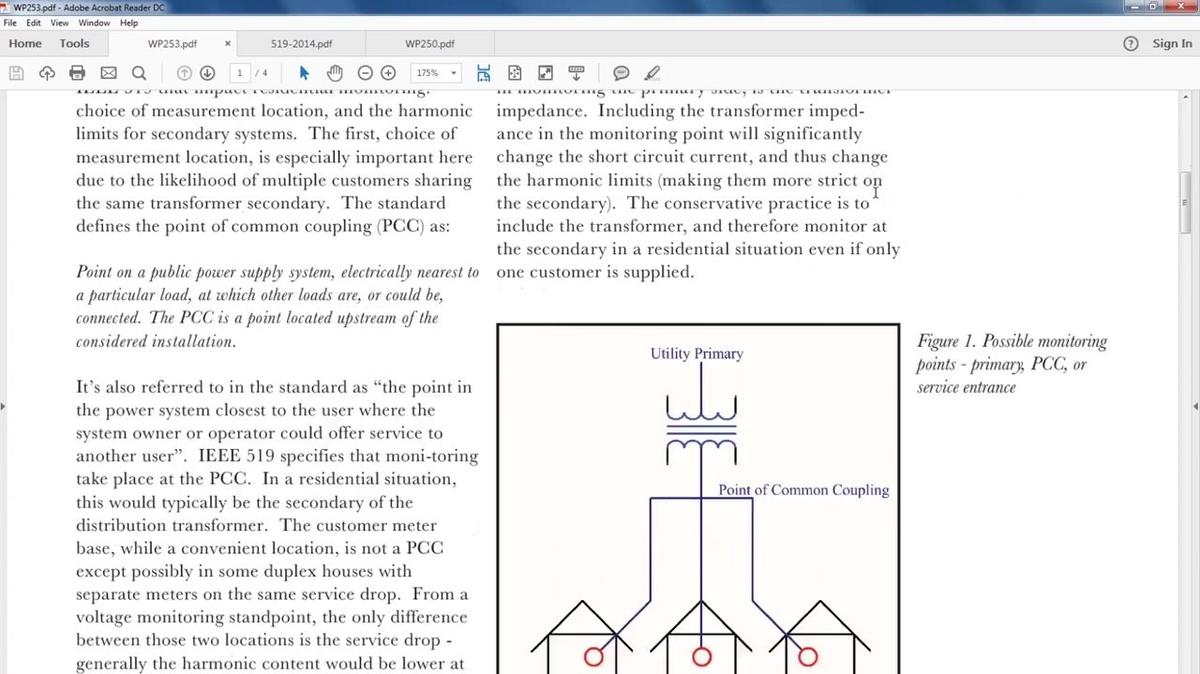Click the Sign In button

[1171, 43]
